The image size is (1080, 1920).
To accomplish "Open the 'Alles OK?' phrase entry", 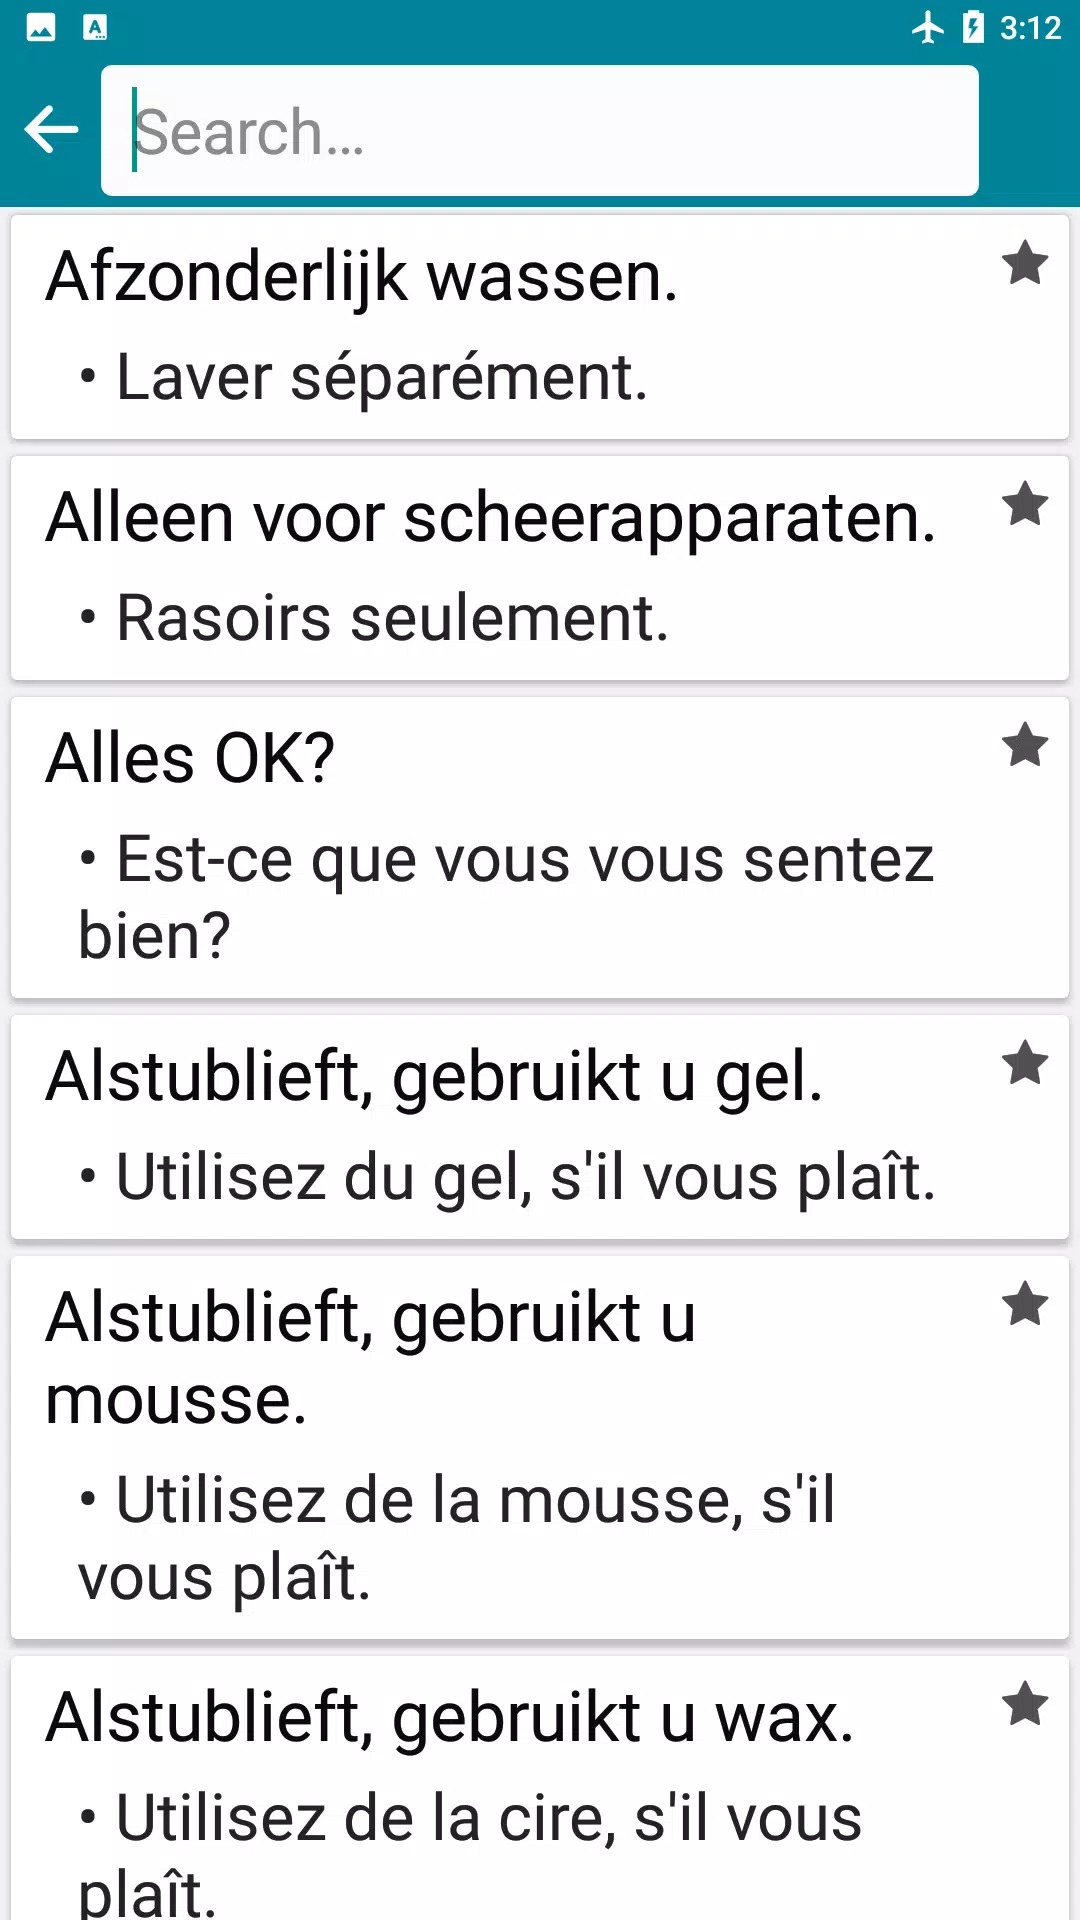I will tap(190, 758).
